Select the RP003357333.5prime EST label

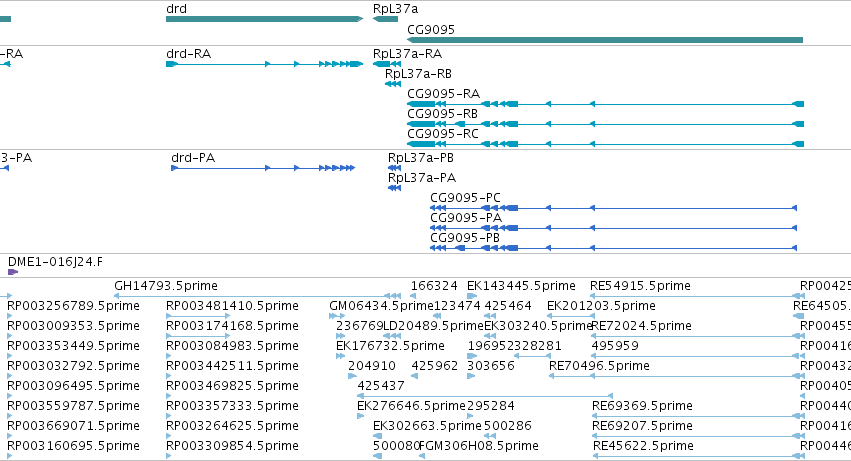(x=232, y=406)
